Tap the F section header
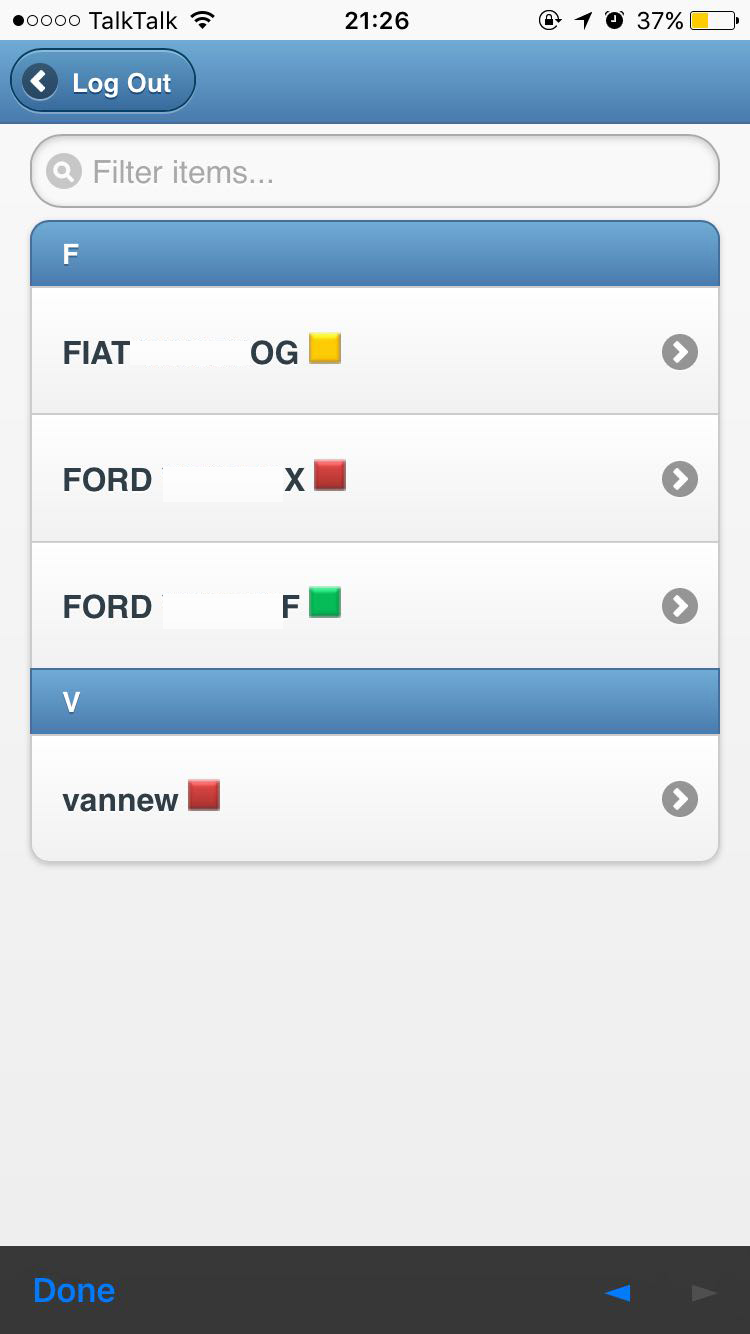750x1334 pixels. tap(375, 254)
